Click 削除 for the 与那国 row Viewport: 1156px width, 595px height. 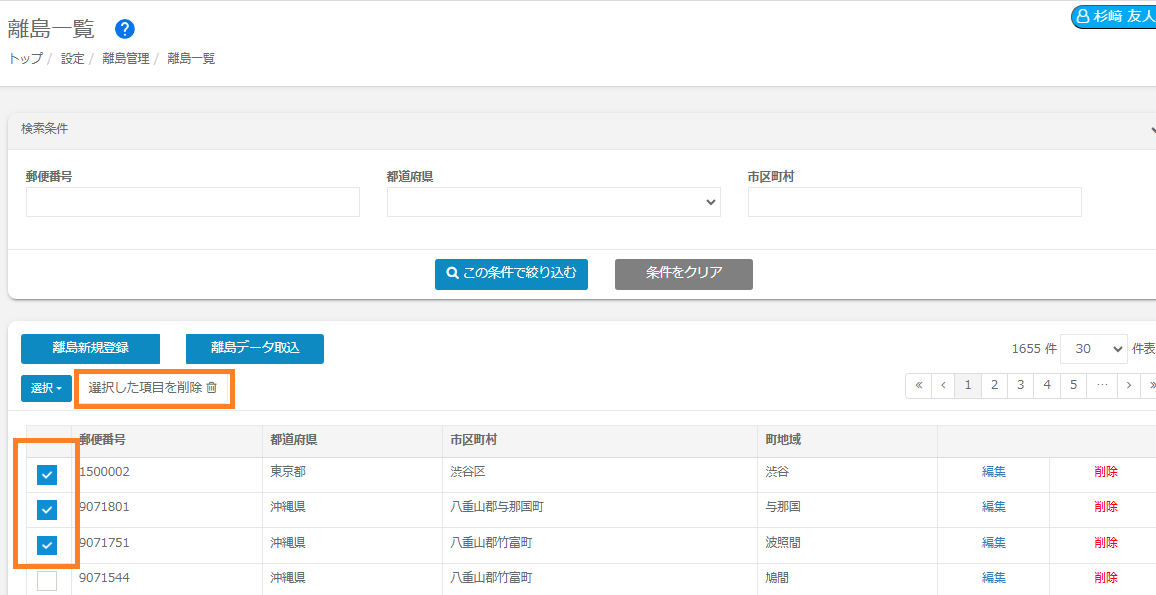[x=1105, y=507]
